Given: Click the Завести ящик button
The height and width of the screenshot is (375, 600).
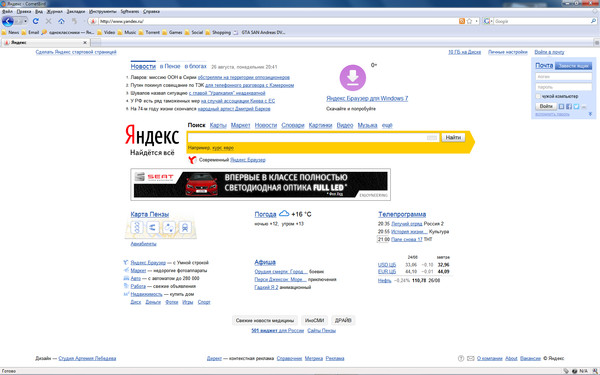Looking at the screenshot, I should tap(573, 66).
